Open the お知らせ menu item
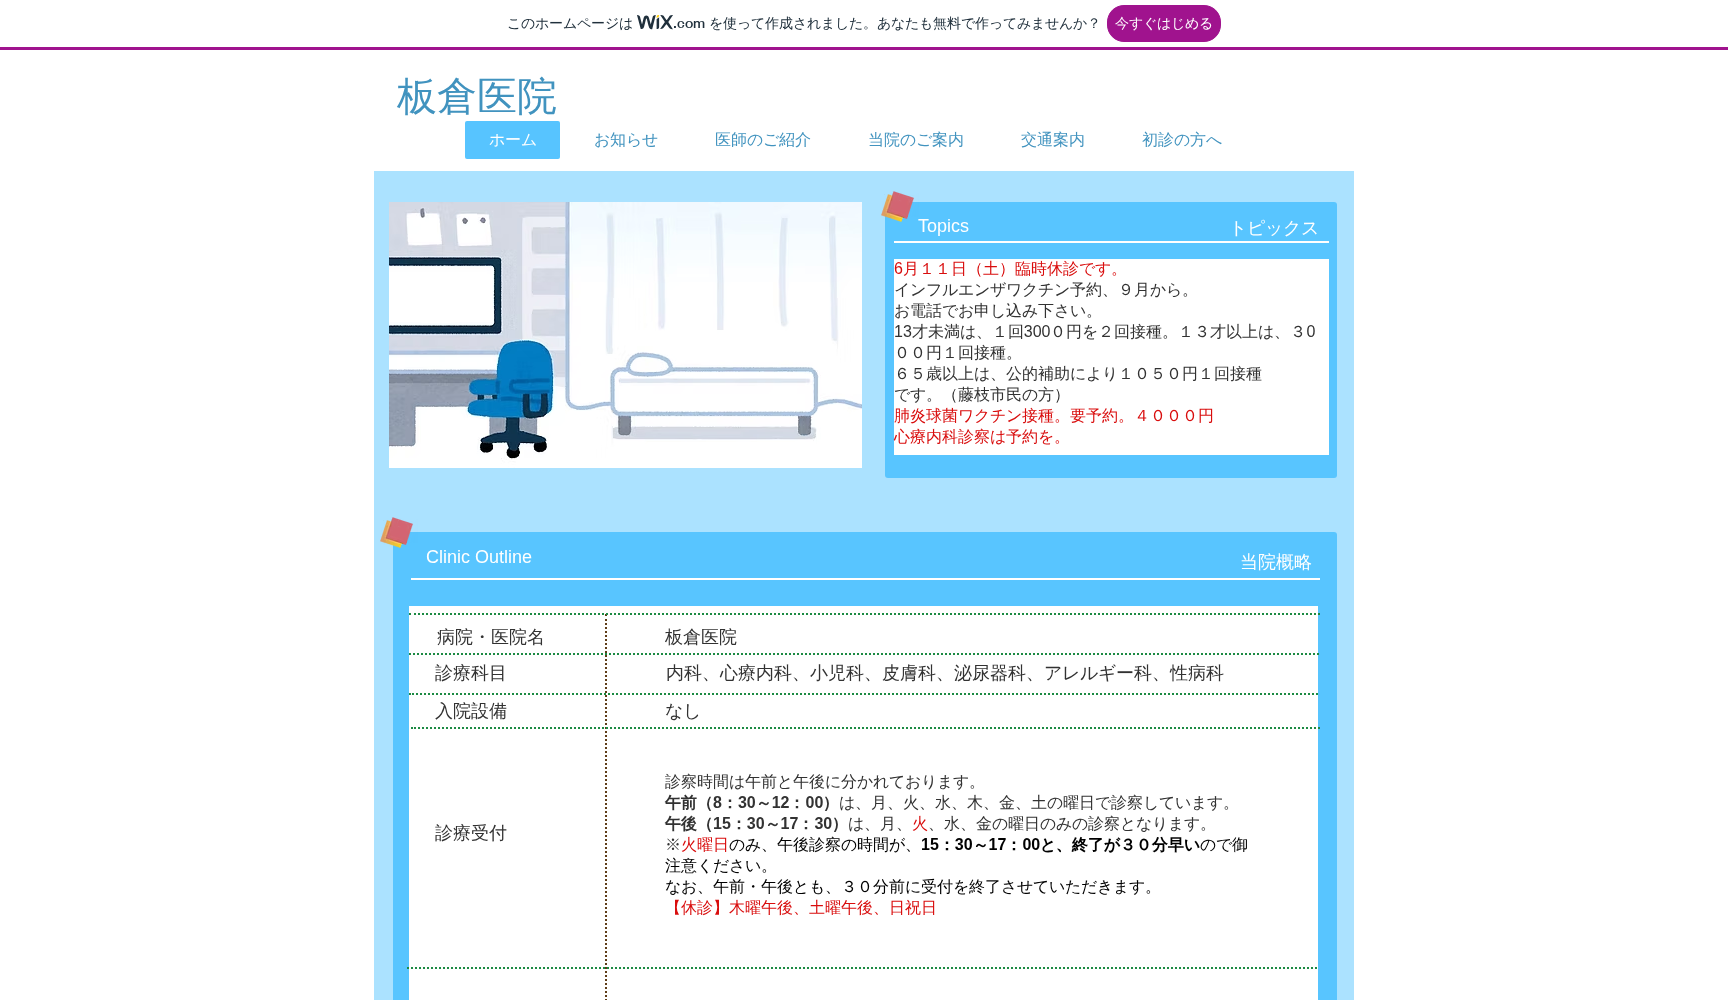 (x=625, y=140)
